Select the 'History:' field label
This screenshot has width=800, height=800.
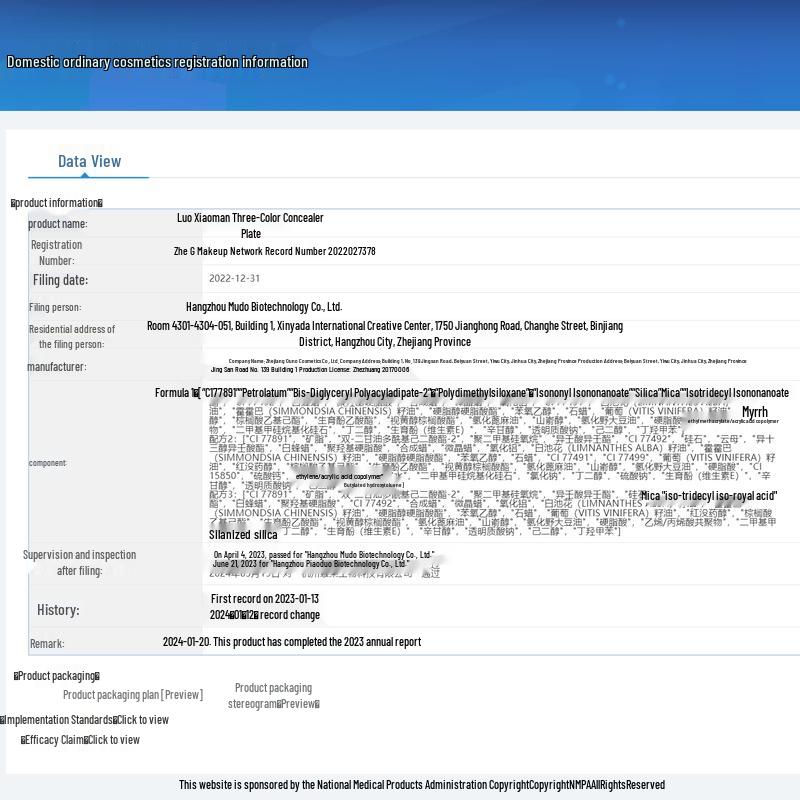[x=58, y=610]
